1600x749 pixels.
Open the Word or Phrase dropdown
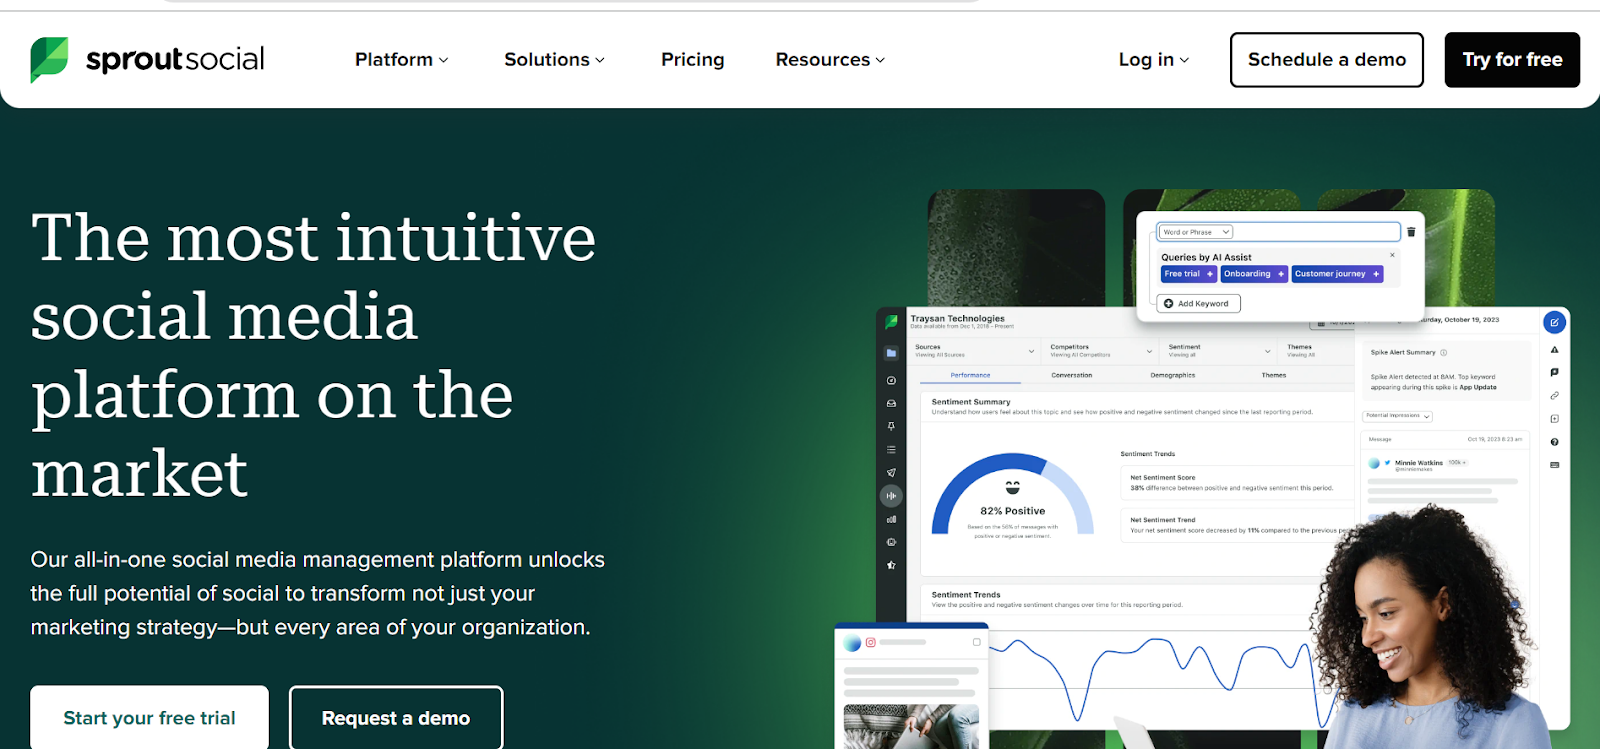point(1196,232)
